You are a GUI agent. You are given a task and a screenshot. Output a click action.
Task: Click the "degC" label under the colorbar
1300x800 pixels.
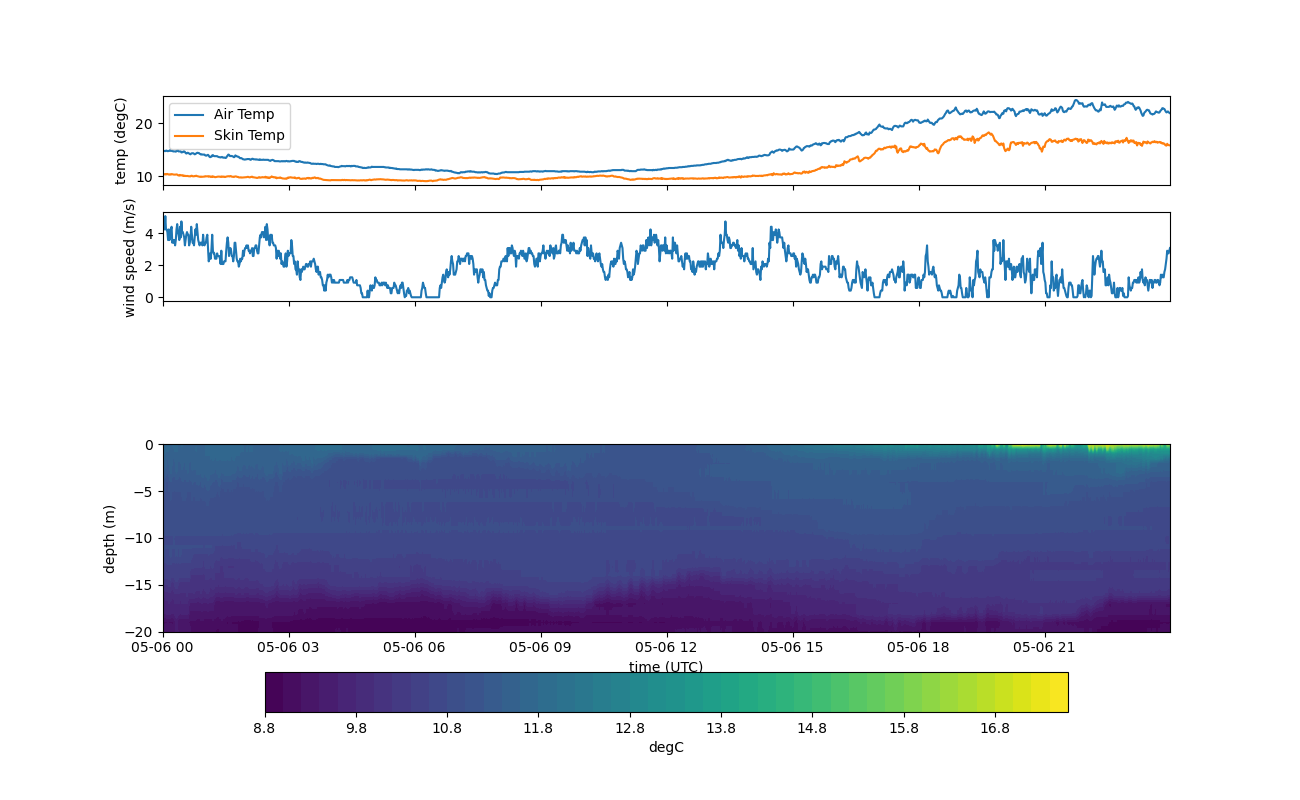666,748
